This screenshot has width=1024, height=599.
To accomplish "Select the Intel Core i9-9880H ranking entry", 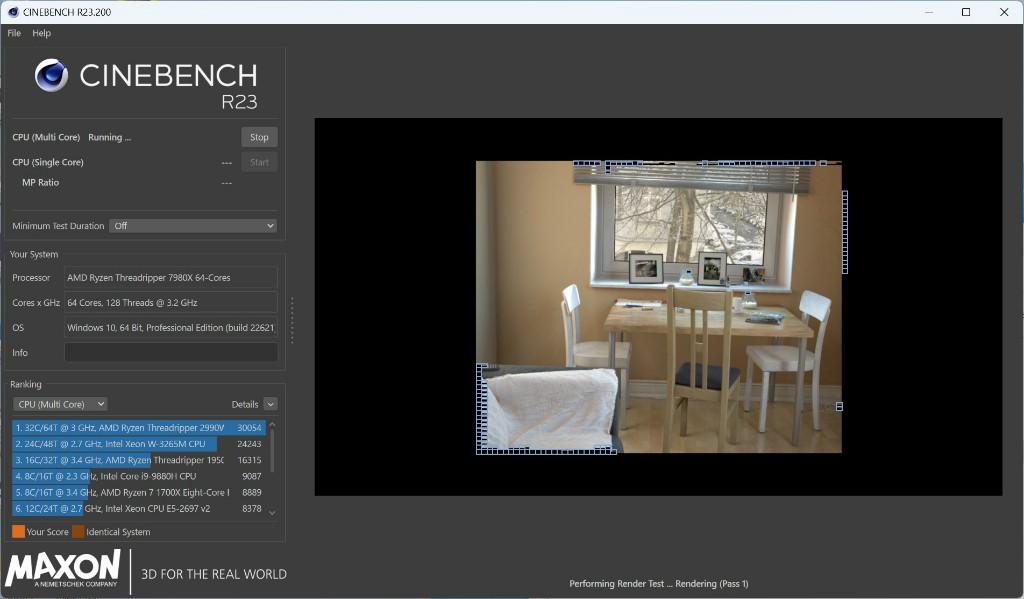I will pyautogui.click(x=130, y=476).
